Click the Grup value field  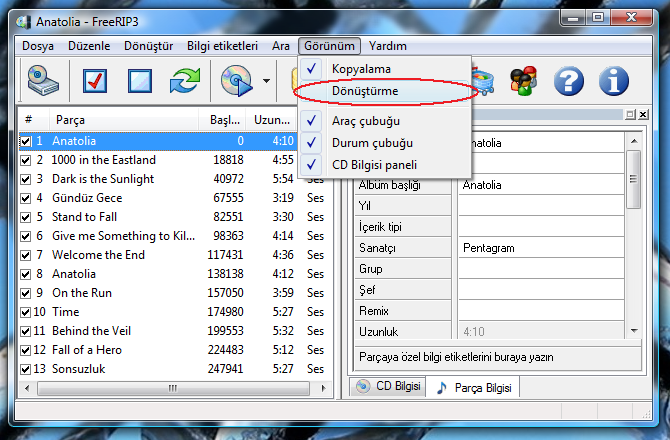click(x=541, y=269)
